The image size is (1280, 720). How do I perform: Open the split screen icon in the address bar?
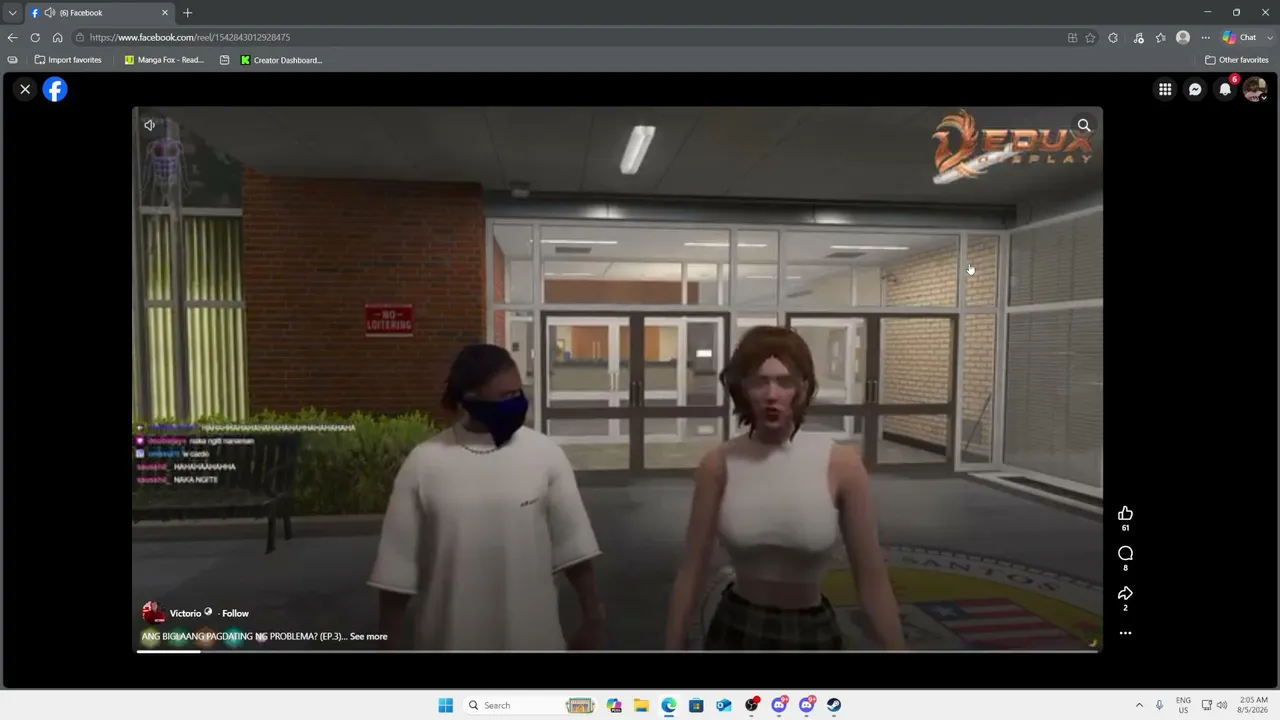point(1072,37)
